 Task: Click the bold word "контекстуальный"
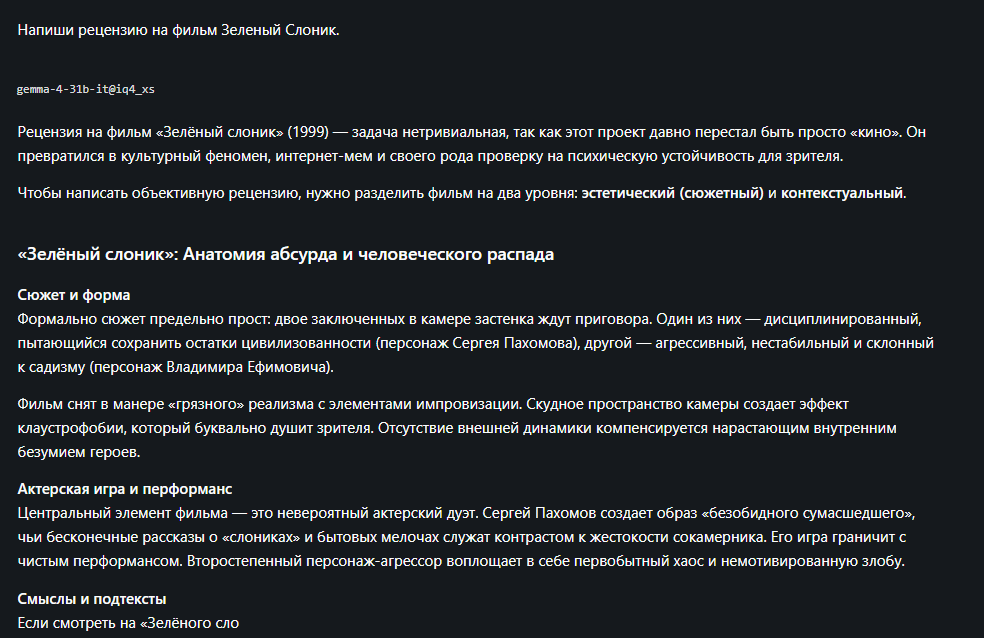coord(842,193)
